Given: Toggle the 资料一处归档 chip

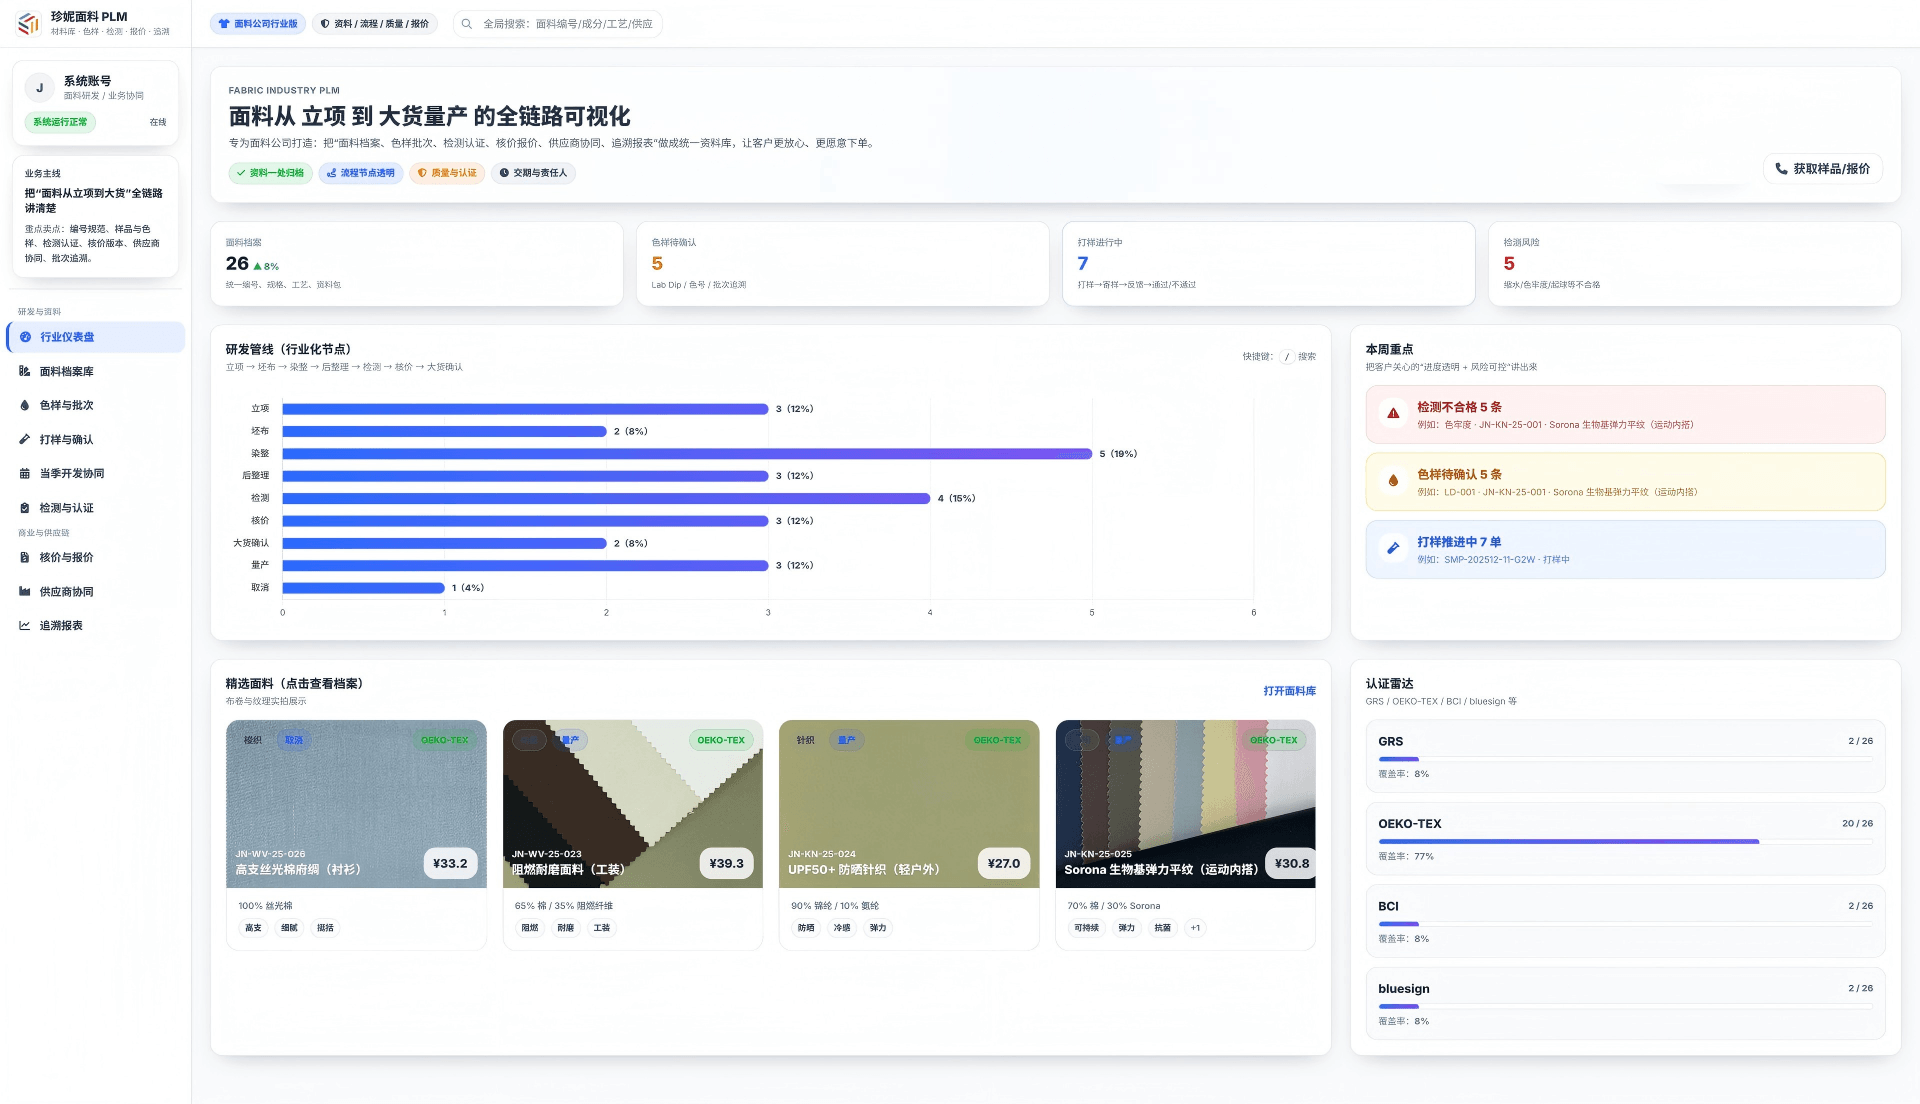Looking at the screenshot, I should (x=270, y=173).
